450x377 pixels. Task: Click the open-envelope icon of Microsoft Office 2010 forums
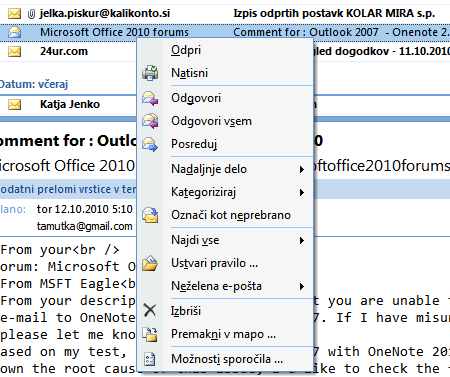(x=14, y=33)
